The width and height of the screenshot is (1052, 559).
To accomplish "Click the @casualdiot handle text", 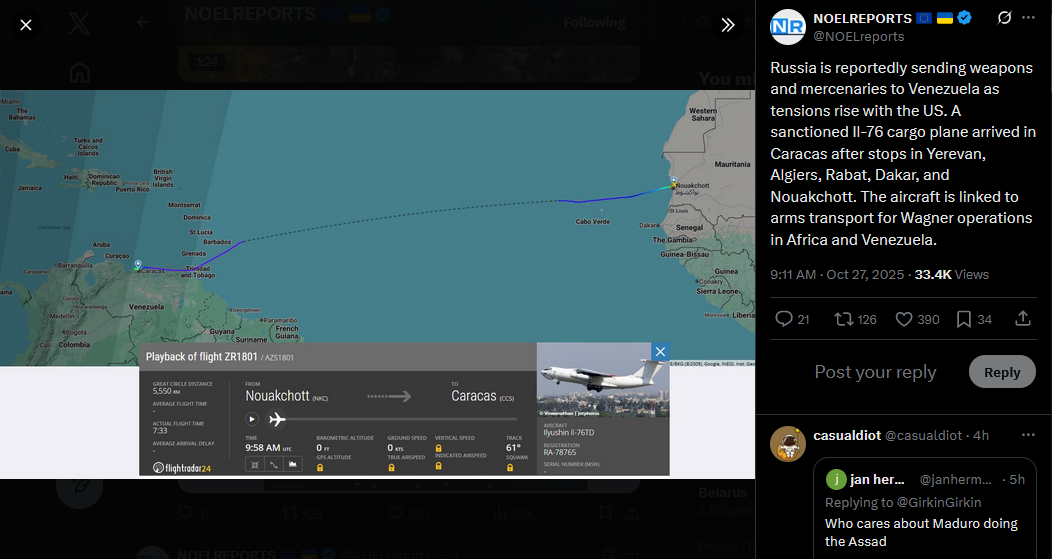I will pyautogui.click(x=923, y=436).
